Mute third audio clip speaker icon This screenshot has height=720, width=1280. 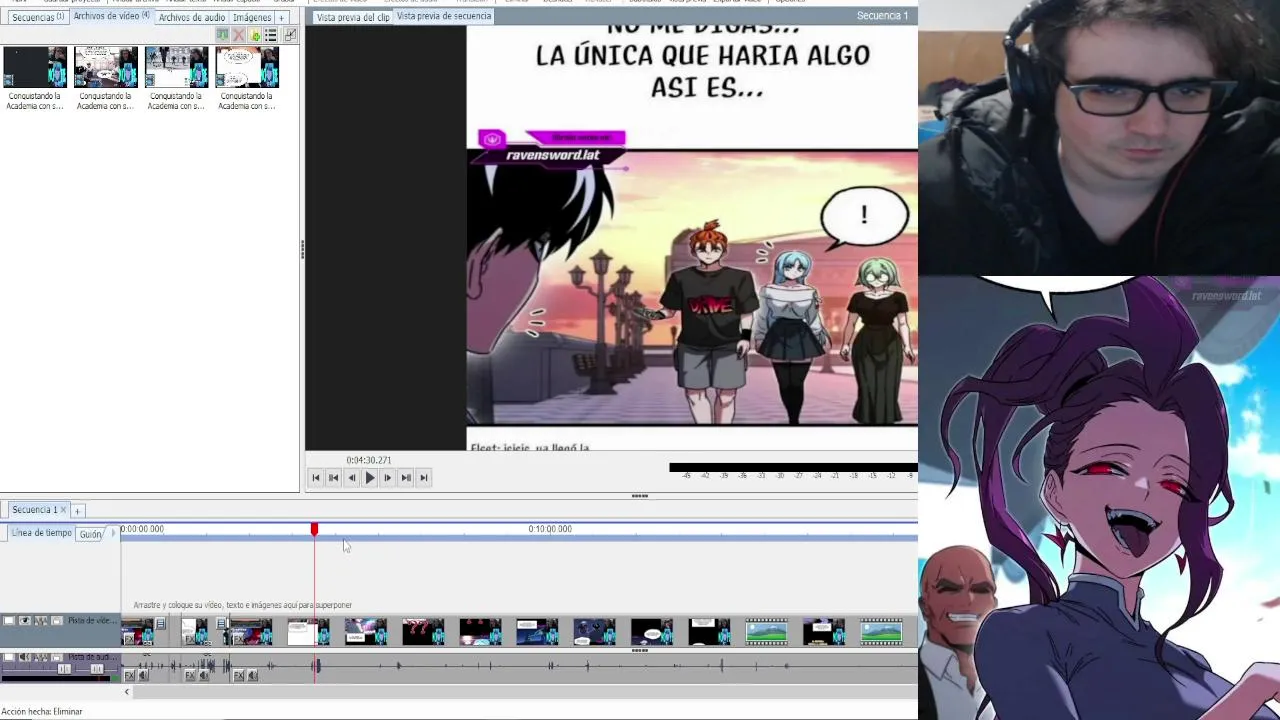[253, 676]
